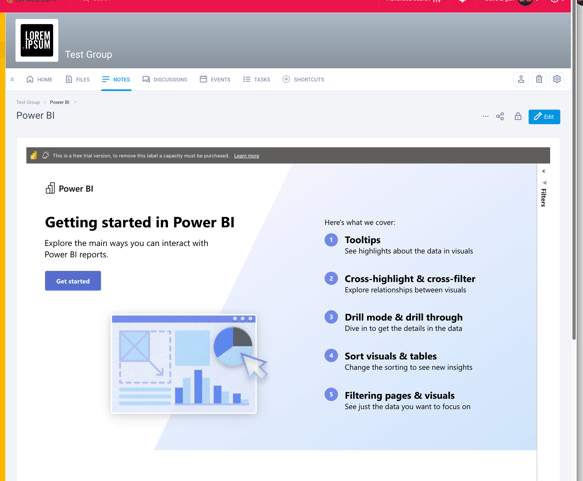Click the 'Here's what we cover:' label

tap(360, 222)
